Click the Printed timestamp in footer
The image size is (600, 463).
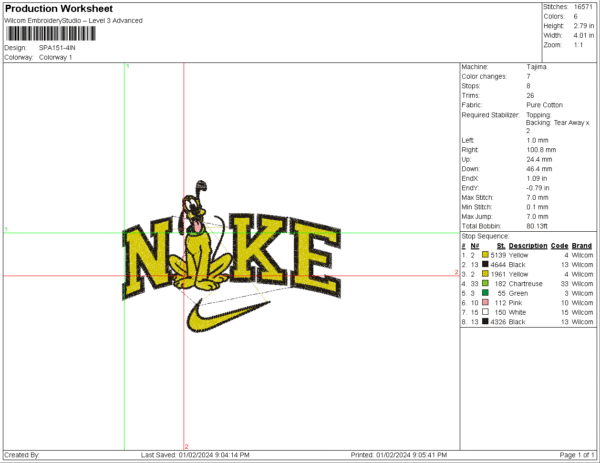(x=399, y=455)
